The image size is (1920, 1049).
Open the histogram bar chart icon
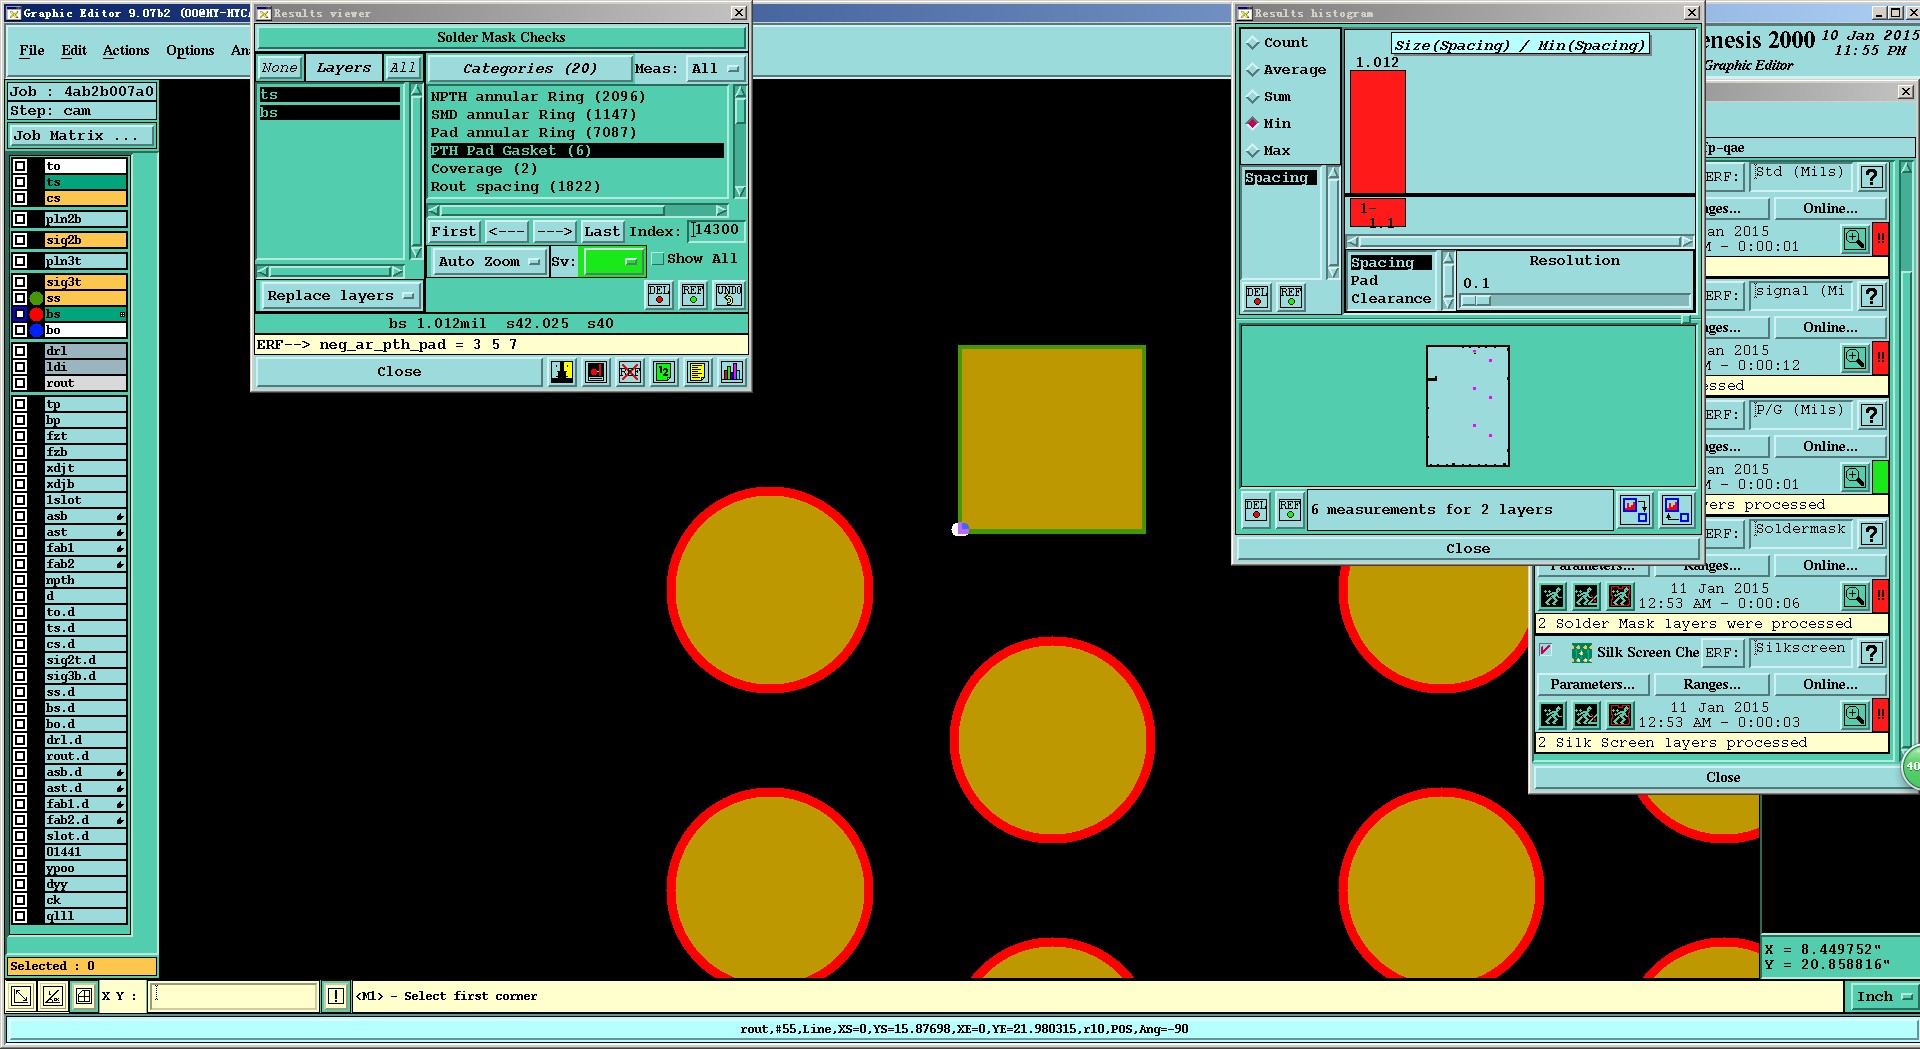(x=732, y=372)
